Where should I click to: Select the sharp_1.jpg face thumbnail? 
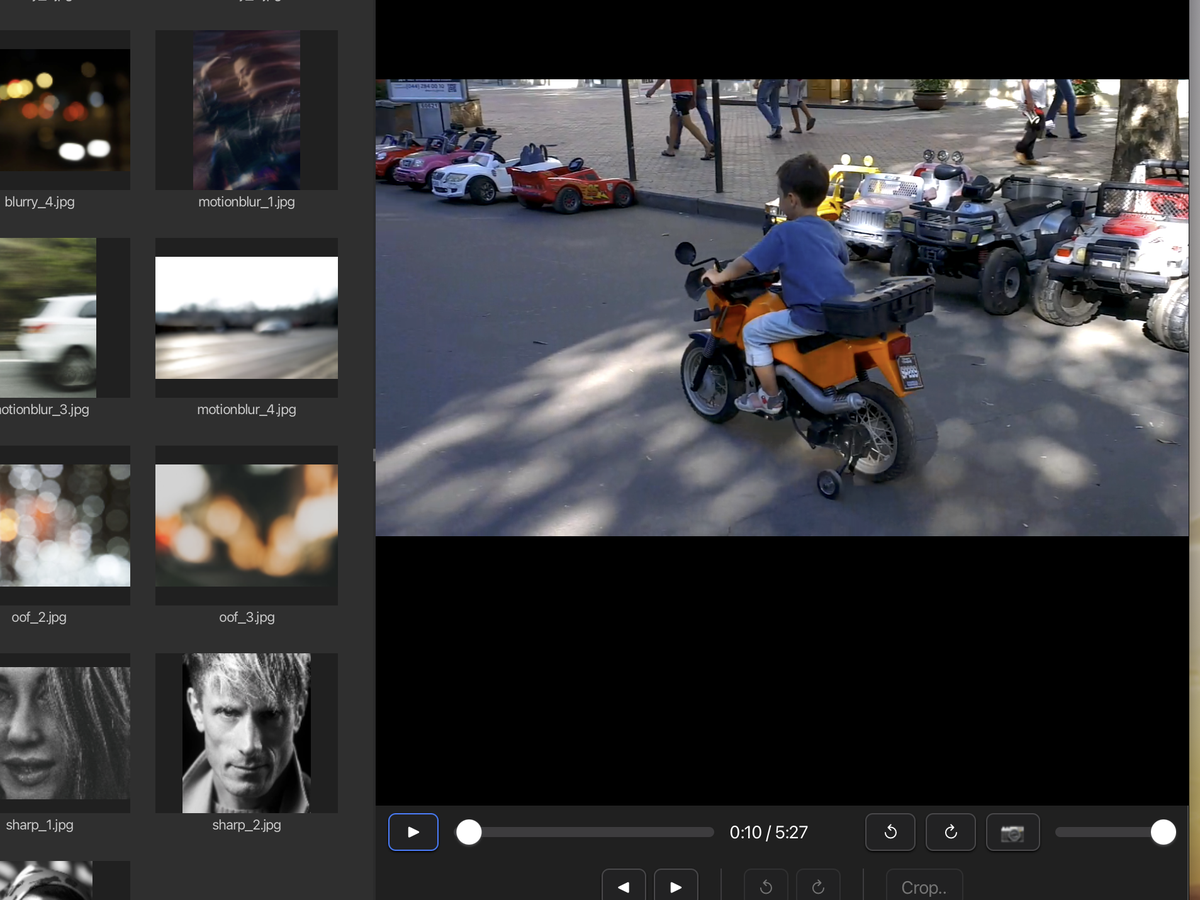[x=65, y=733]
